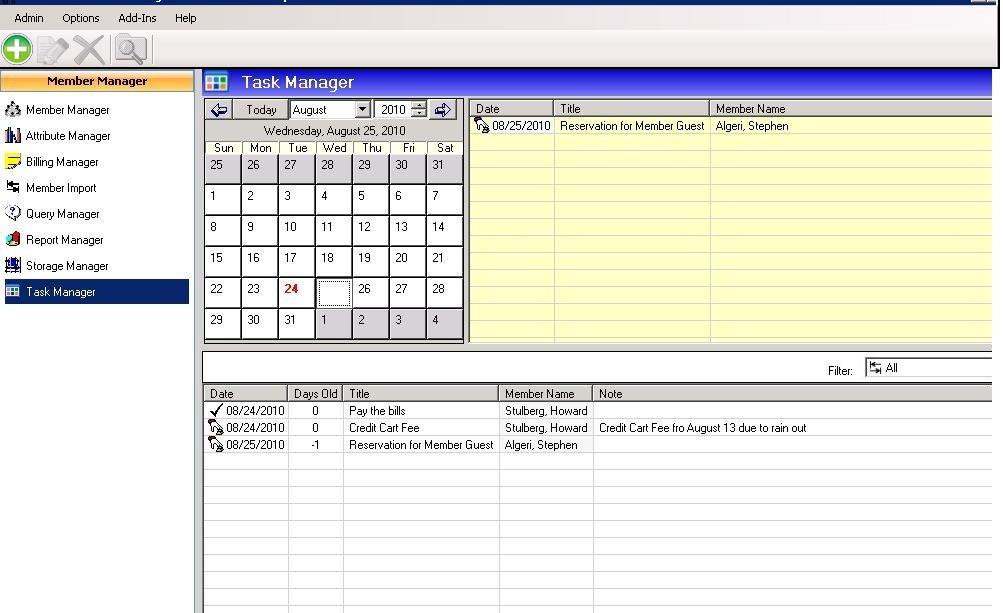
Task: Go to previous month with left arrow
Action: tap(219, 110)
